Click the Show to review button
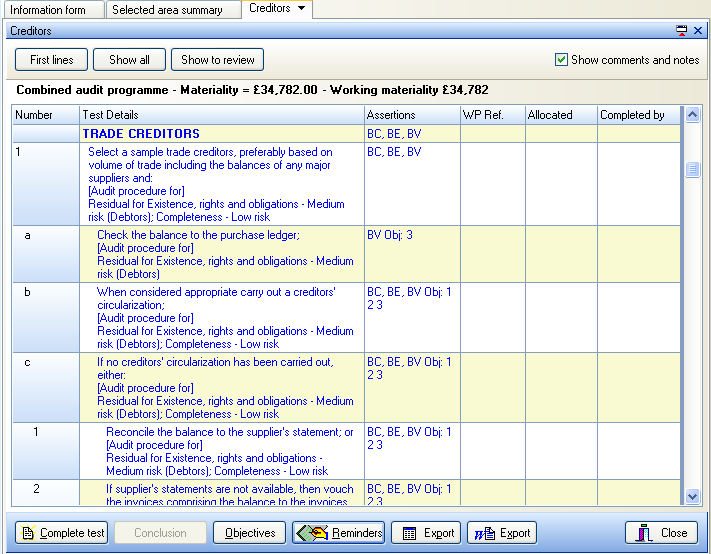Viewport: 711px width, 554px height. (x=217, y=60)
